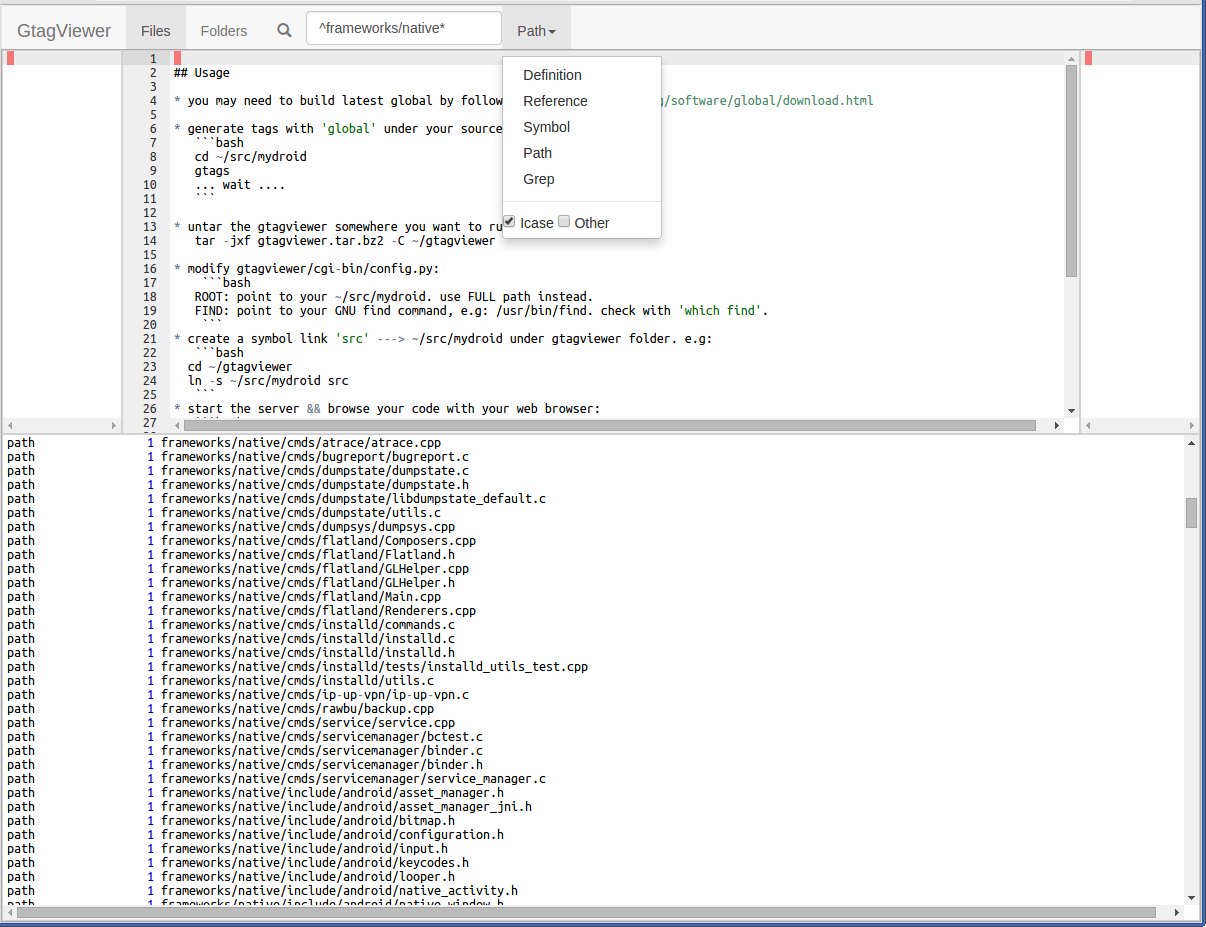Switch to the Folders tab
The height and width of the screenshot is (927, 1206).
tap(224, 30)
